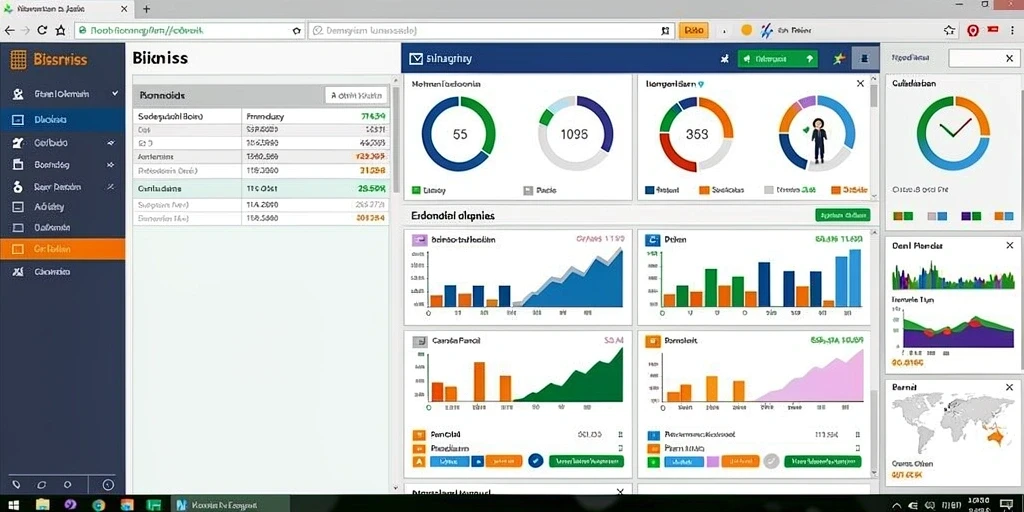
Task: Select the green-highlighted row in the left table
Action: pyautogui.click(x=261, y=188)
